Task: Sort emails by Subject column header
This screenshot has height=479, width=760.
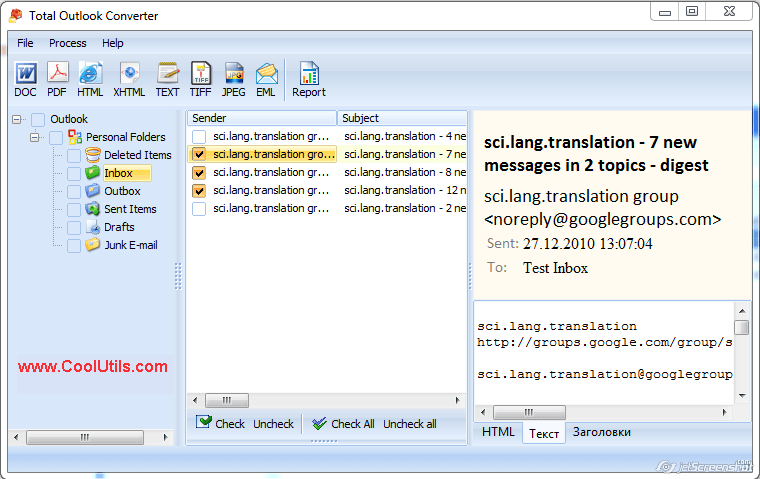Action: tap(400, 118)
